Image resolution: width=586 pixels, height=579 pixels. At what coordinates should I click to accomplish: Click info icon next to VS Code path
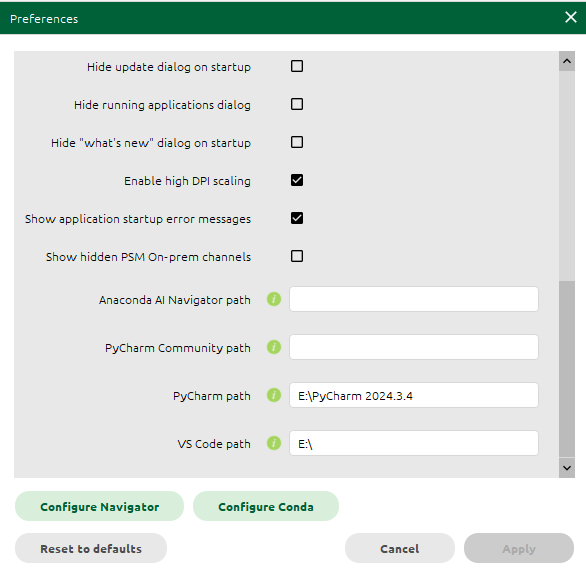click(274, 443)
